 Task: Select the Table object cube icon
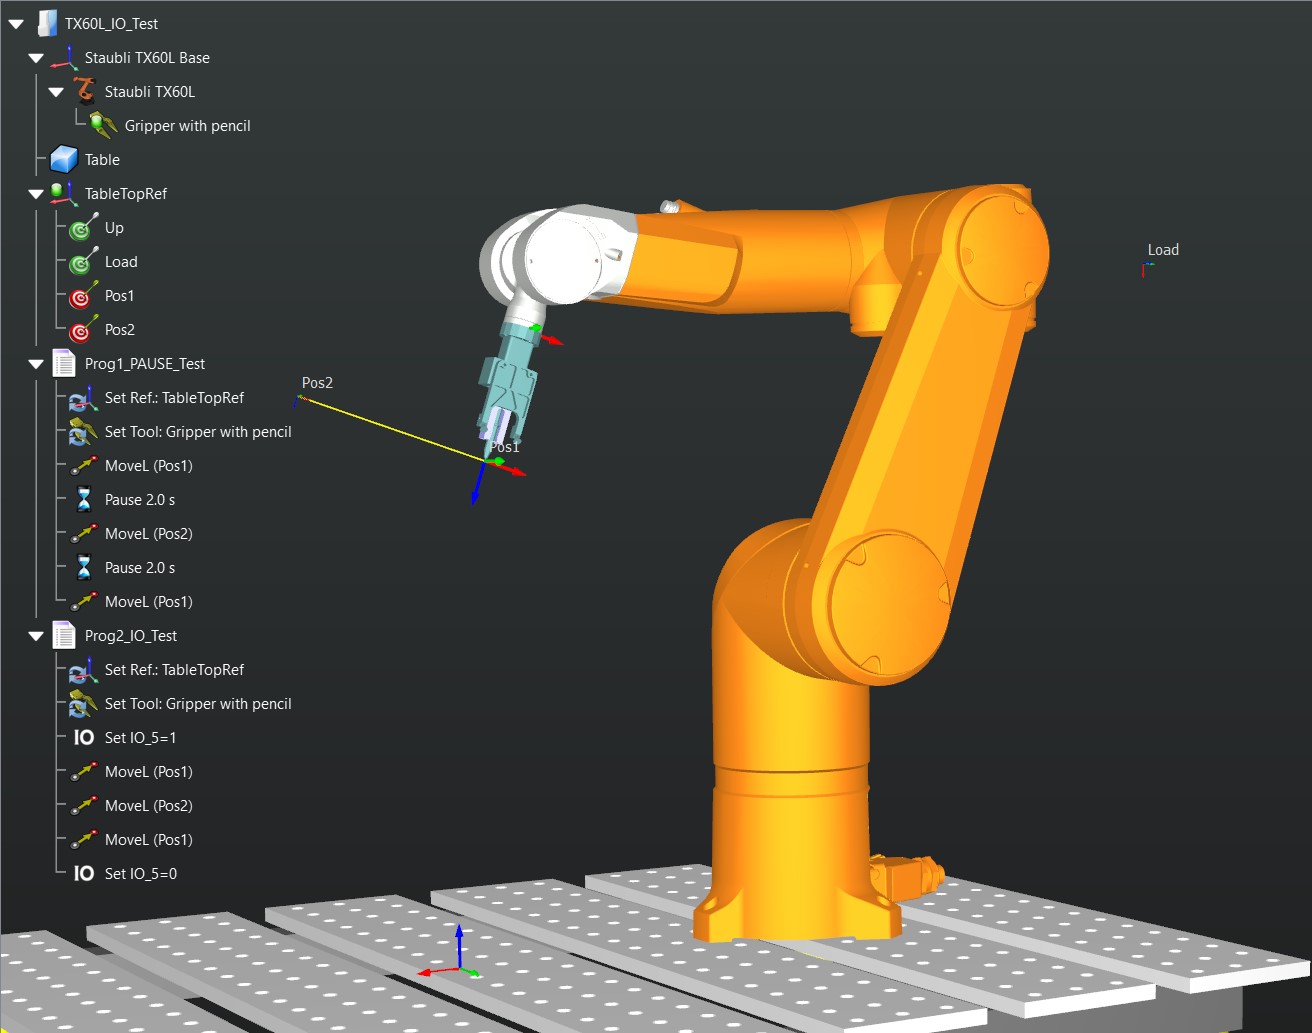pyautogui.click(x=64, y=159)
